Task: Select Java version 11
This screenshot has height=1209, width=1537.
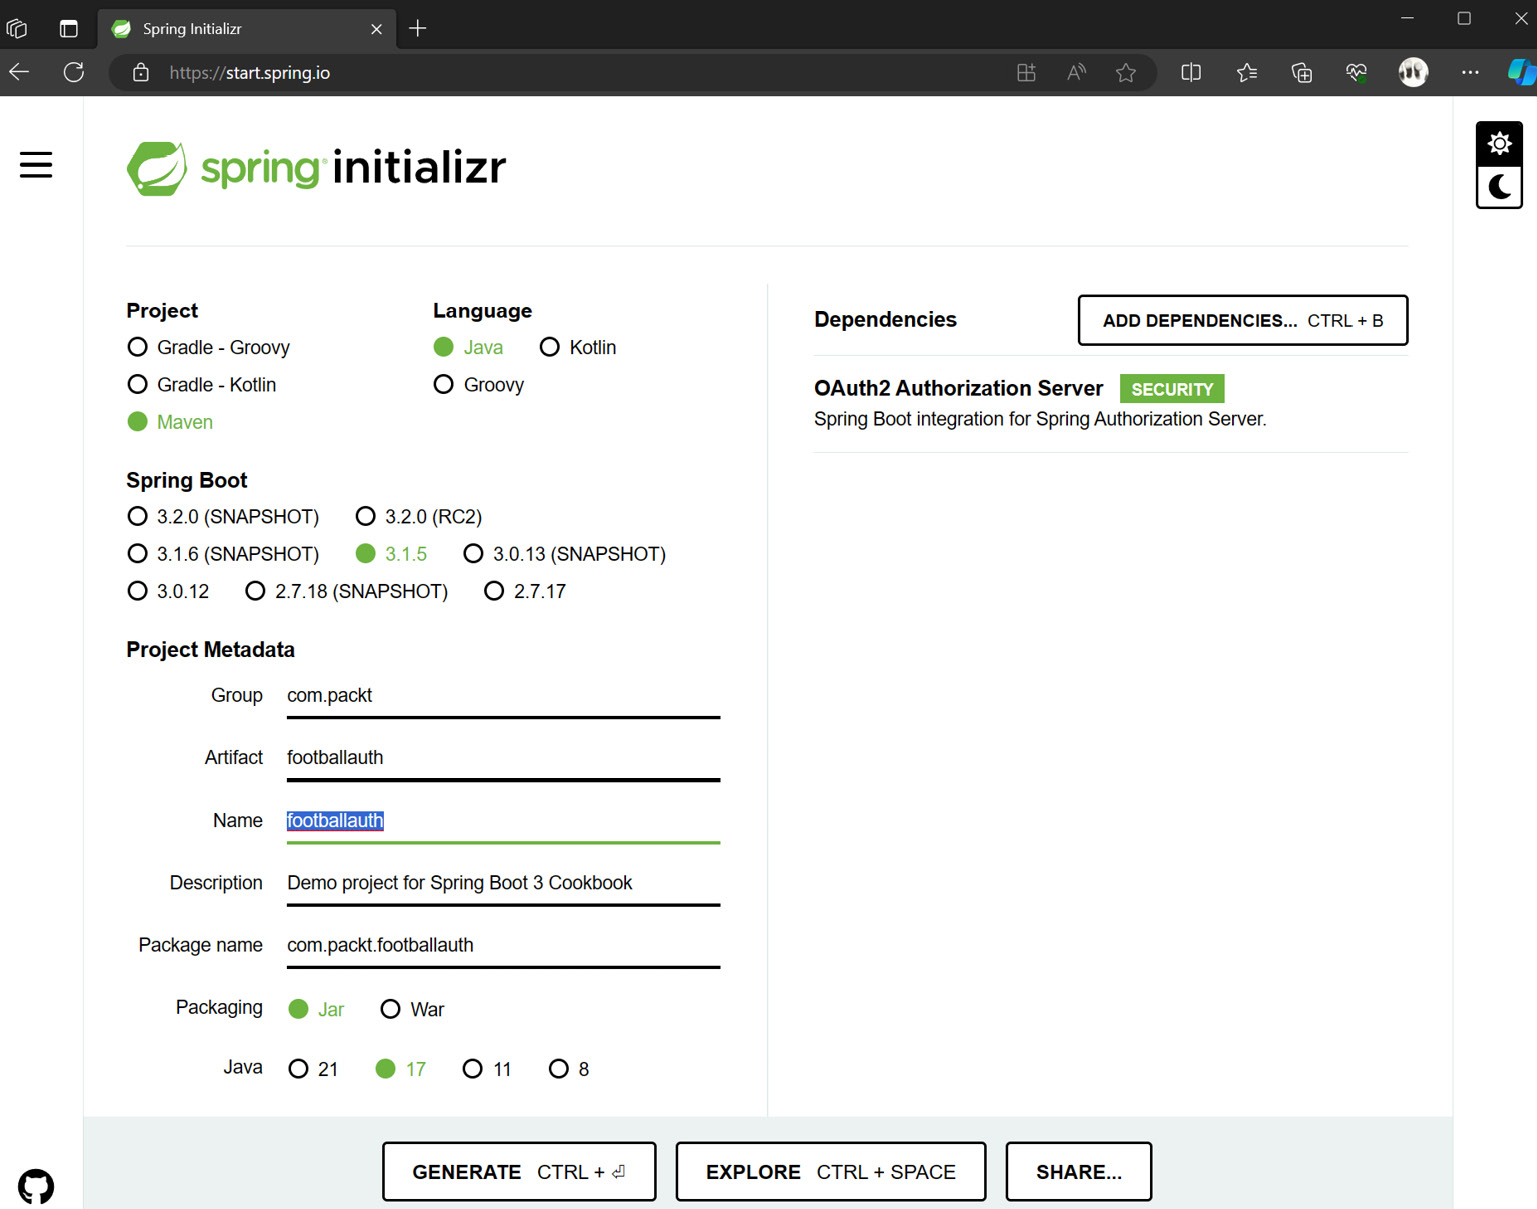Action: click(x=487, y=1069)
